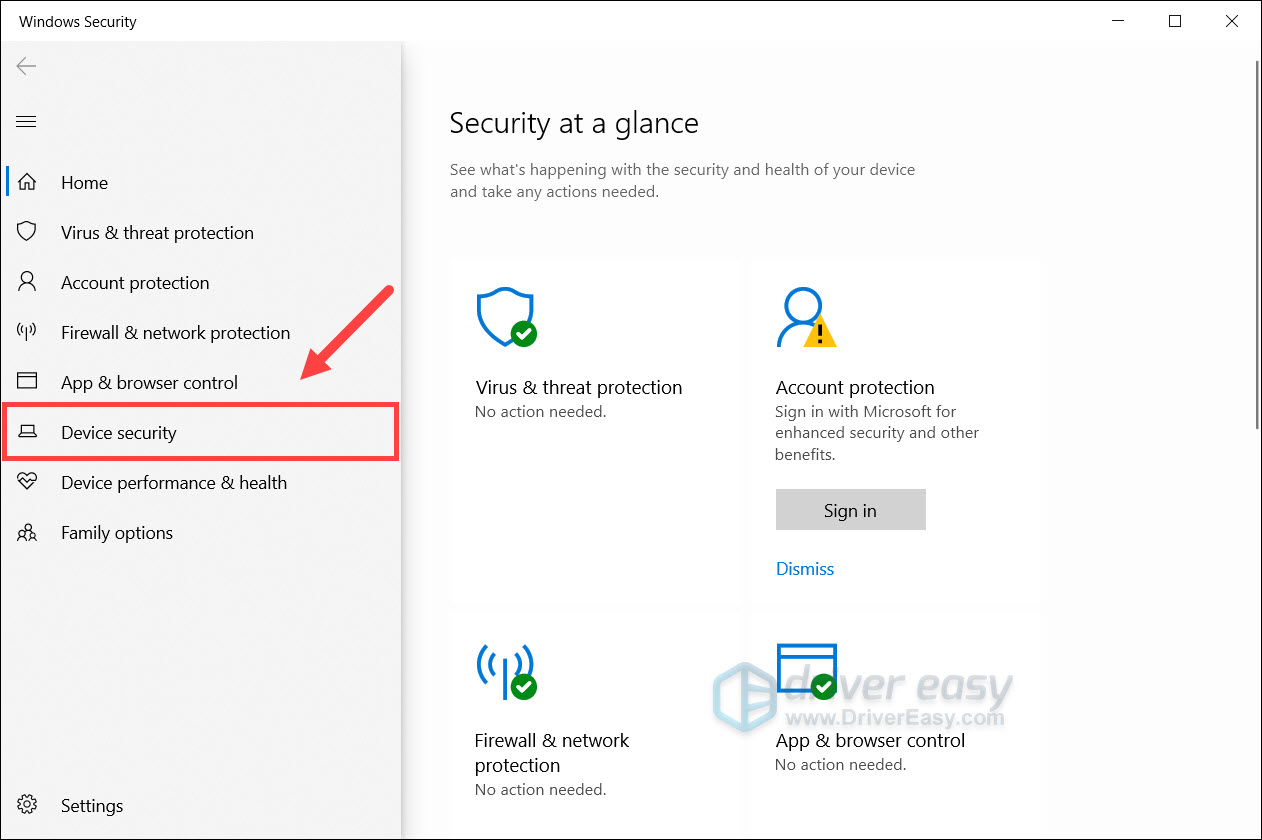The height and width of the screenshot is (840, 1262).
Task: Open the Home sidebar item
Action: 84,183
